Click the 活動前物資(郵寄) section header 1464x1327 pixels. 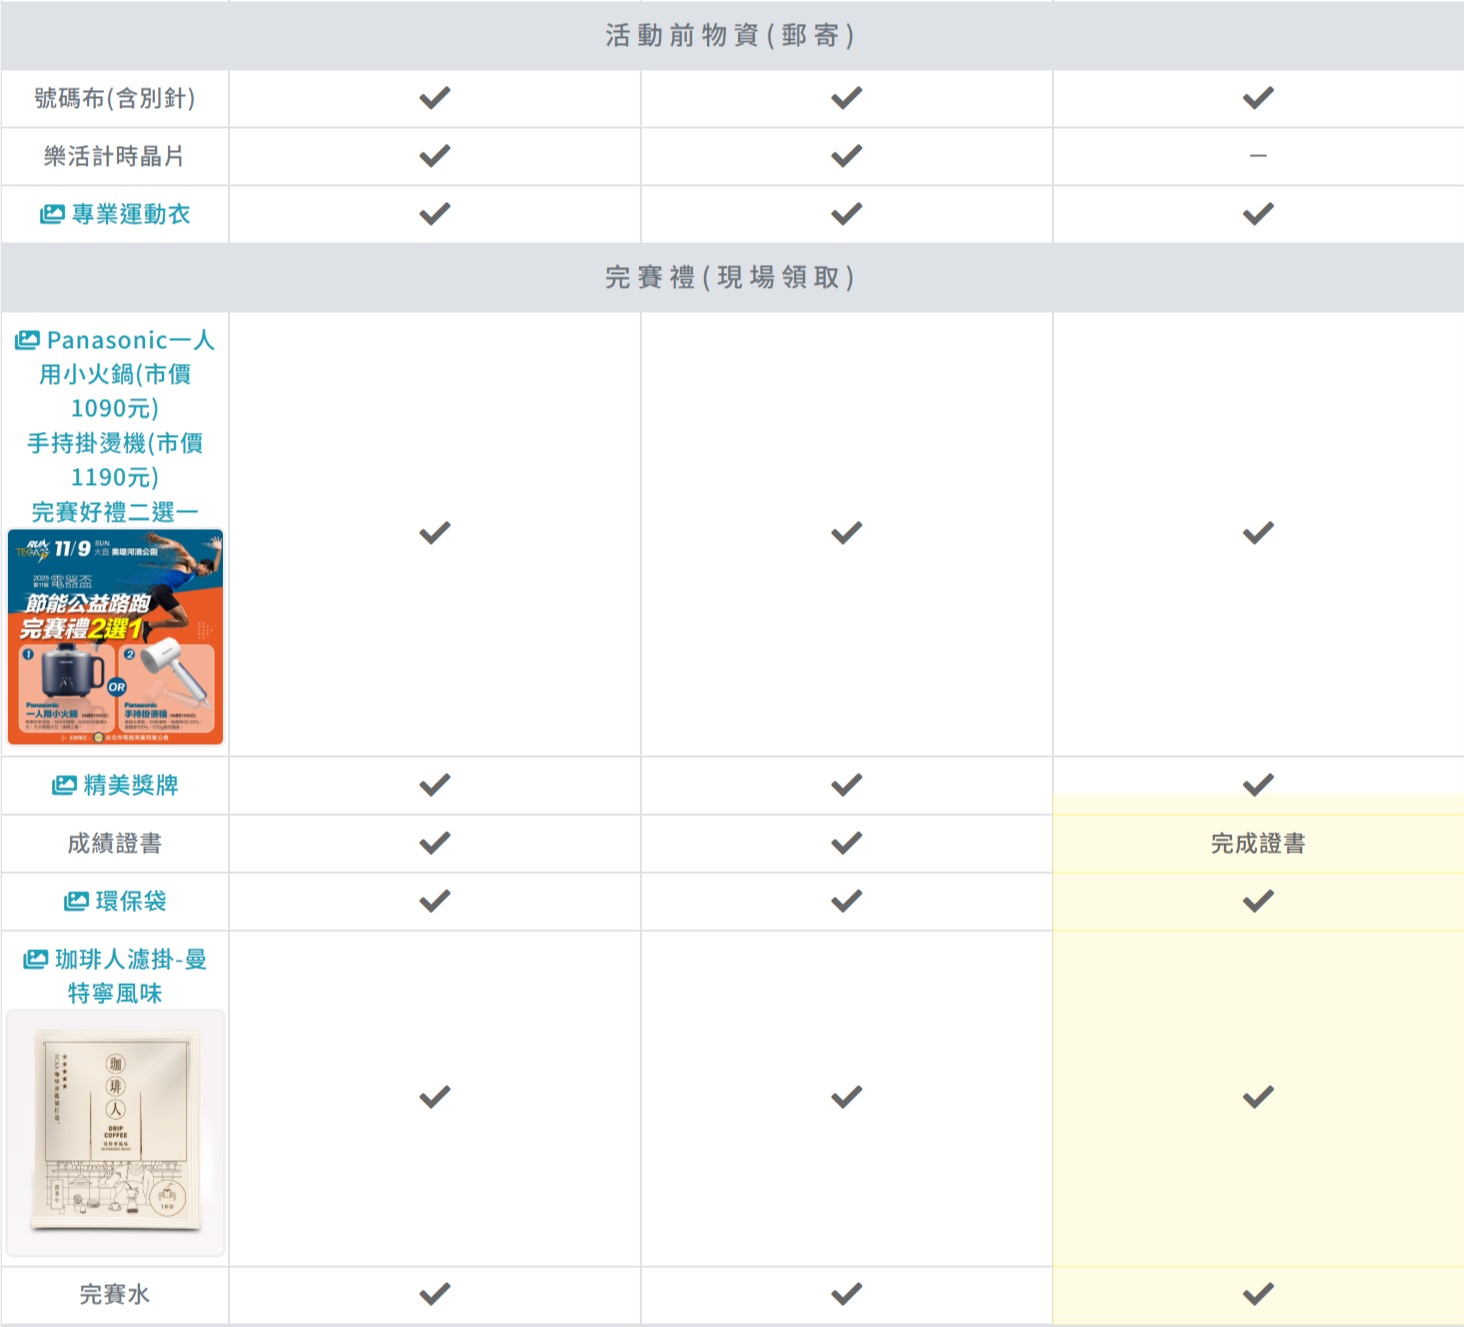click(731, 35)
